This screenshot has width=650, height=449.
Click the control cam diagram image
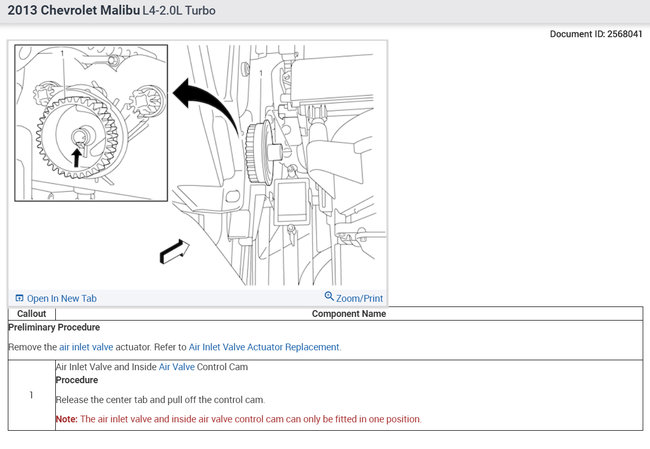(x=198, y=165)
